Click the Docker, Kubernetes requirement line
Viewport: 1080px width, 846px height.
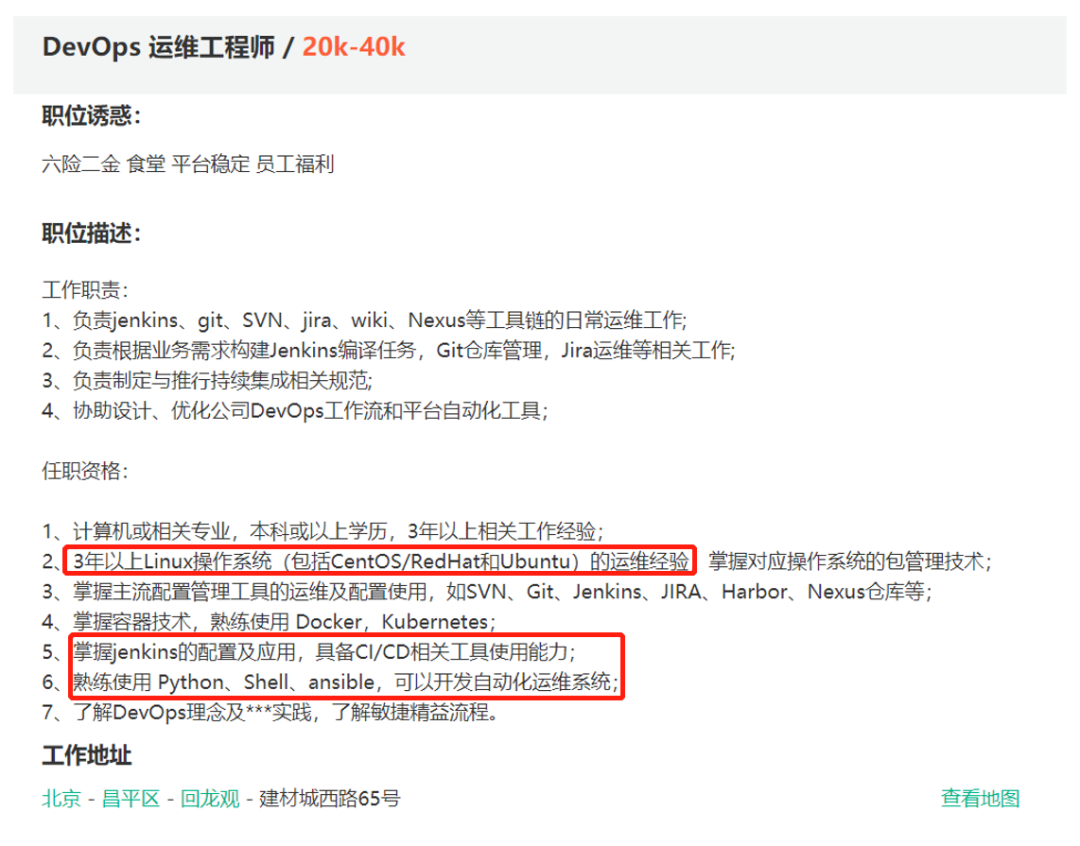[269, 621]
